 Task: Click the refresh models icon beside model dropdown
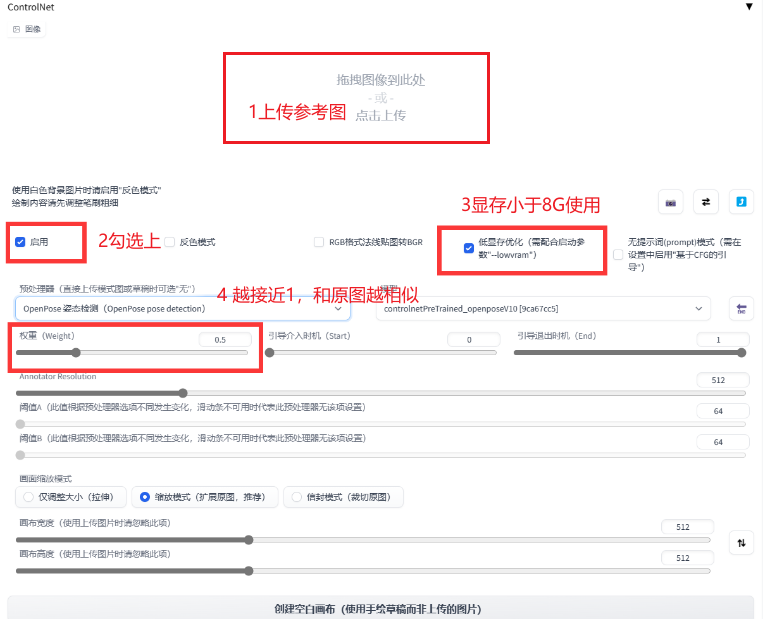(741, 309)
